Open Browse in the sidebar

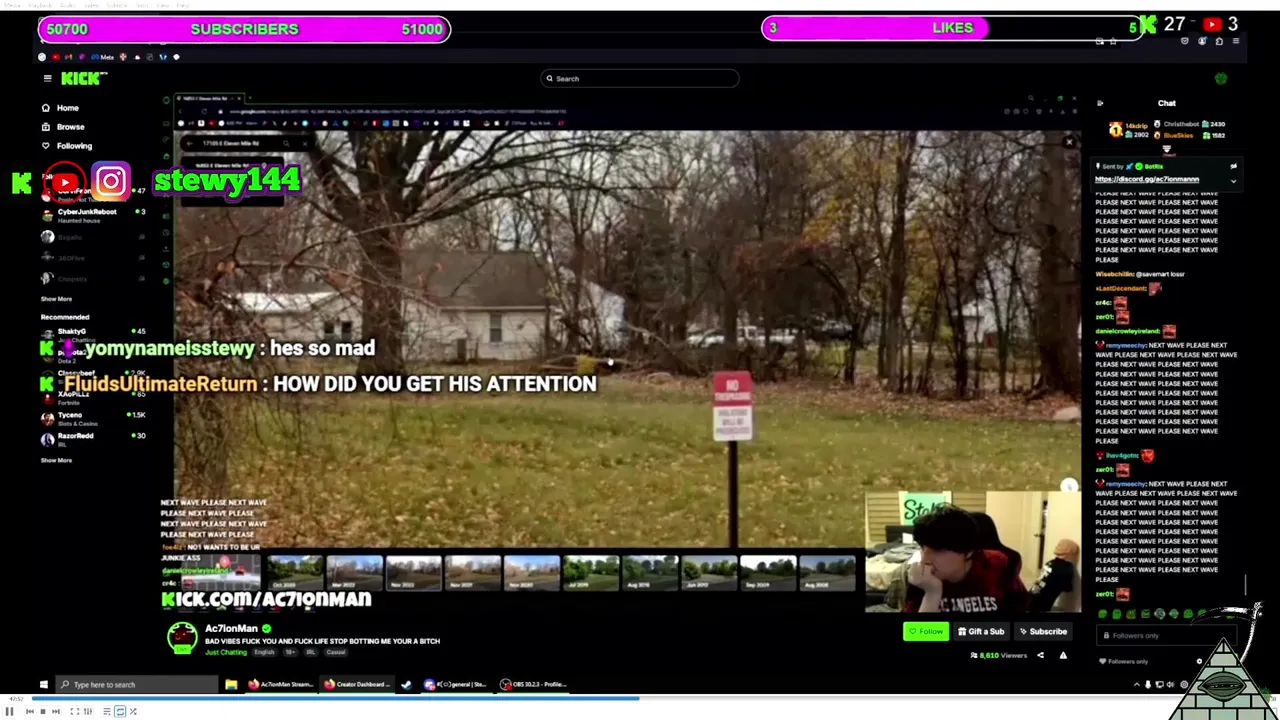pyautogui.click(x=62, y=127)
